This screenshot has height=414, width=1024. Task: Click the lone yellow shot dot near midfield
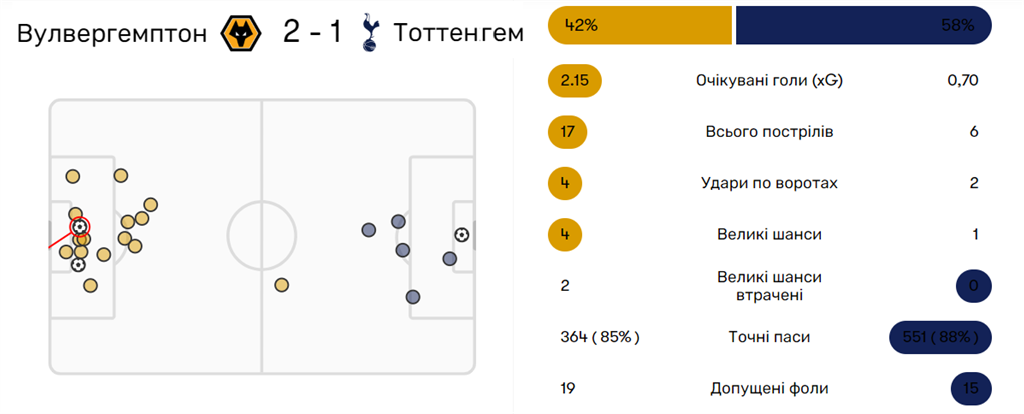pyautogui.click(x=281, y=285)
